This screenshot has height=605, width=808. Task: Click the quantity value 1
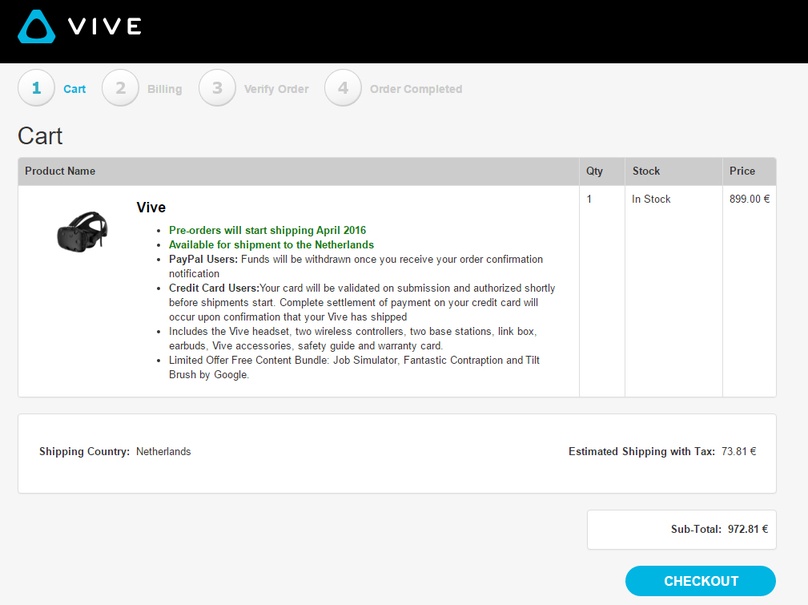[589, 199]
